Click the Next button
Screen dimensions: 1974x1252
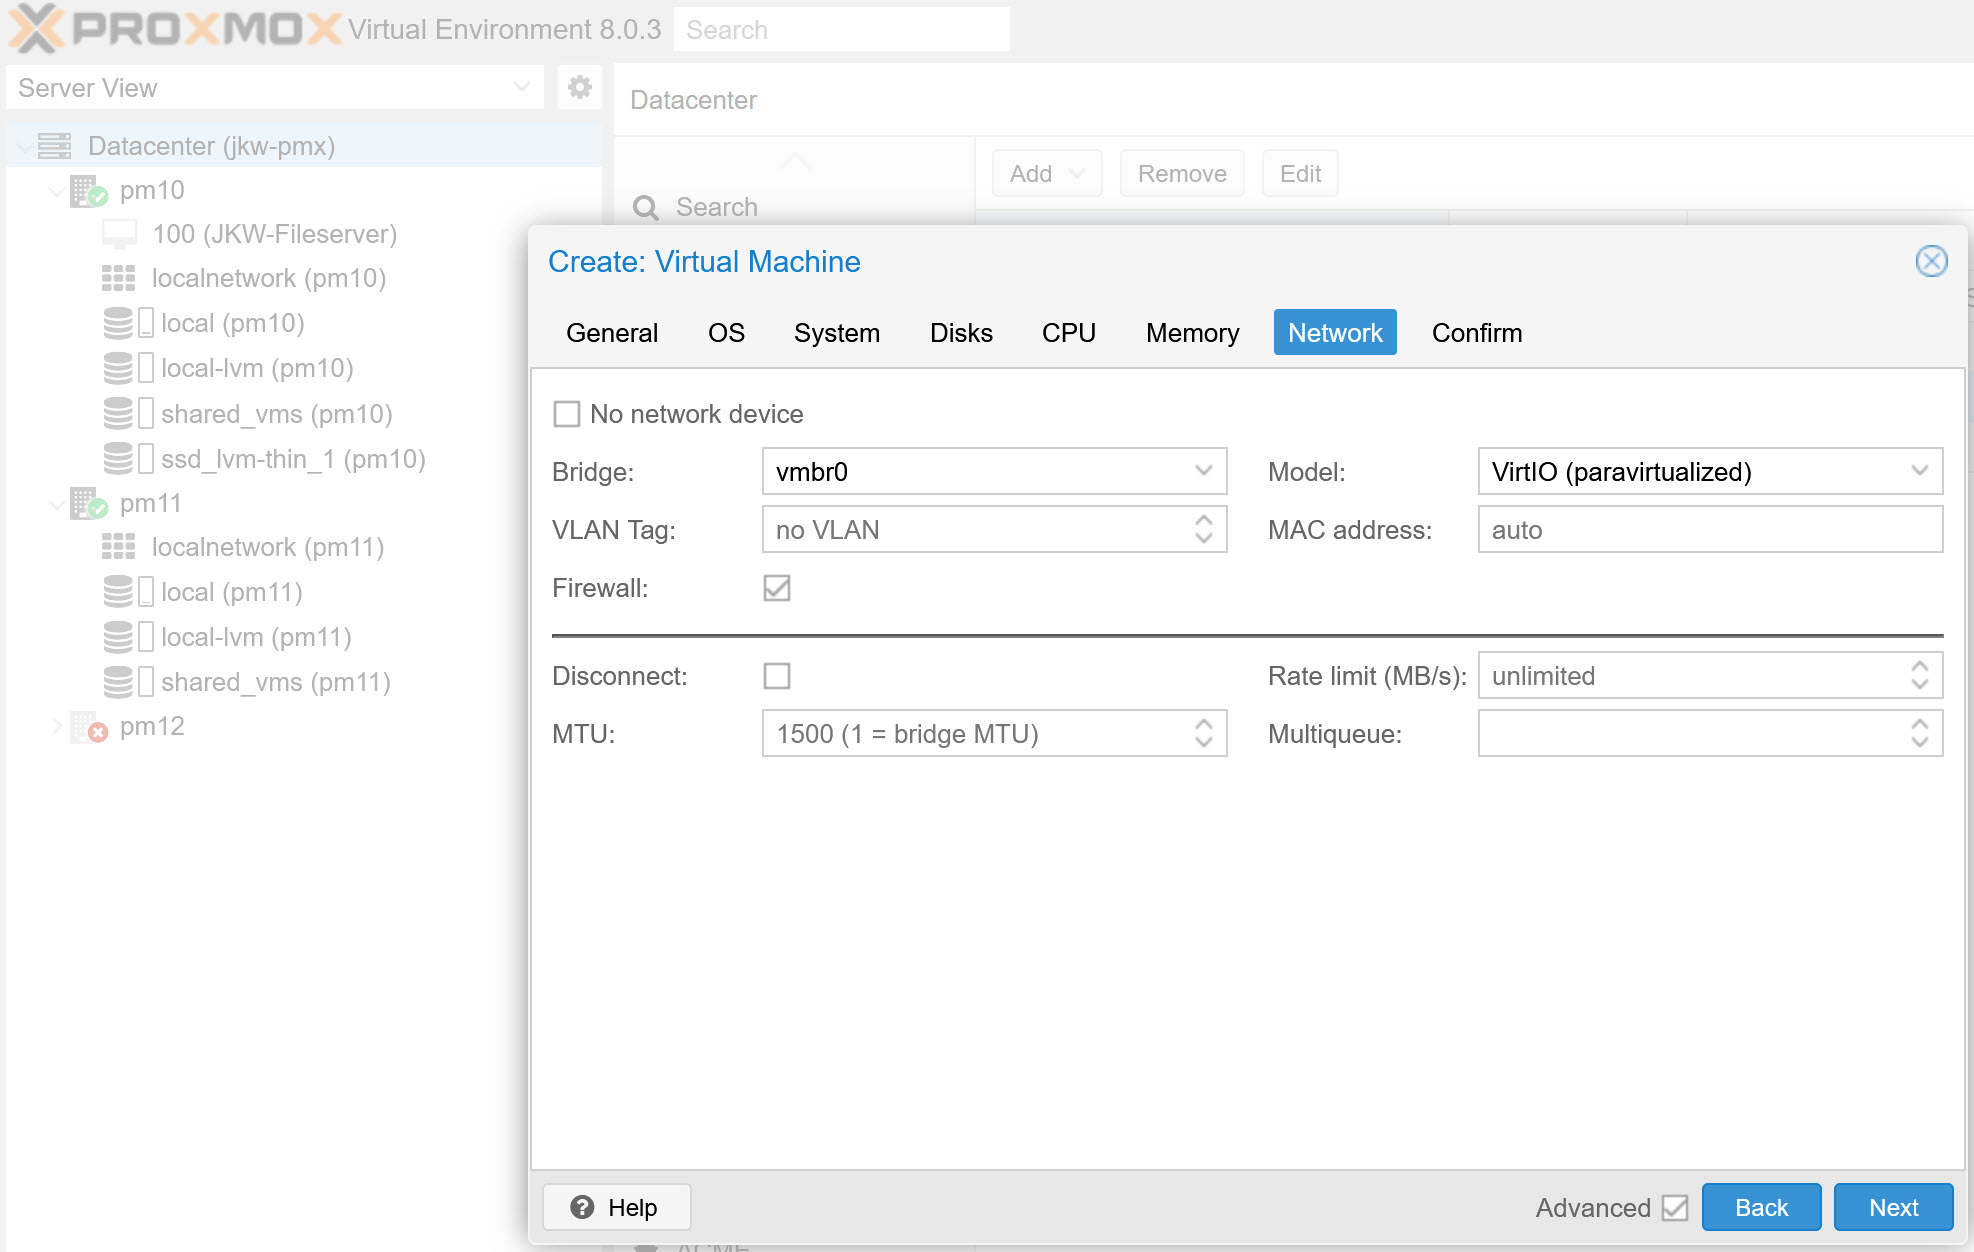[1892, 1207]
